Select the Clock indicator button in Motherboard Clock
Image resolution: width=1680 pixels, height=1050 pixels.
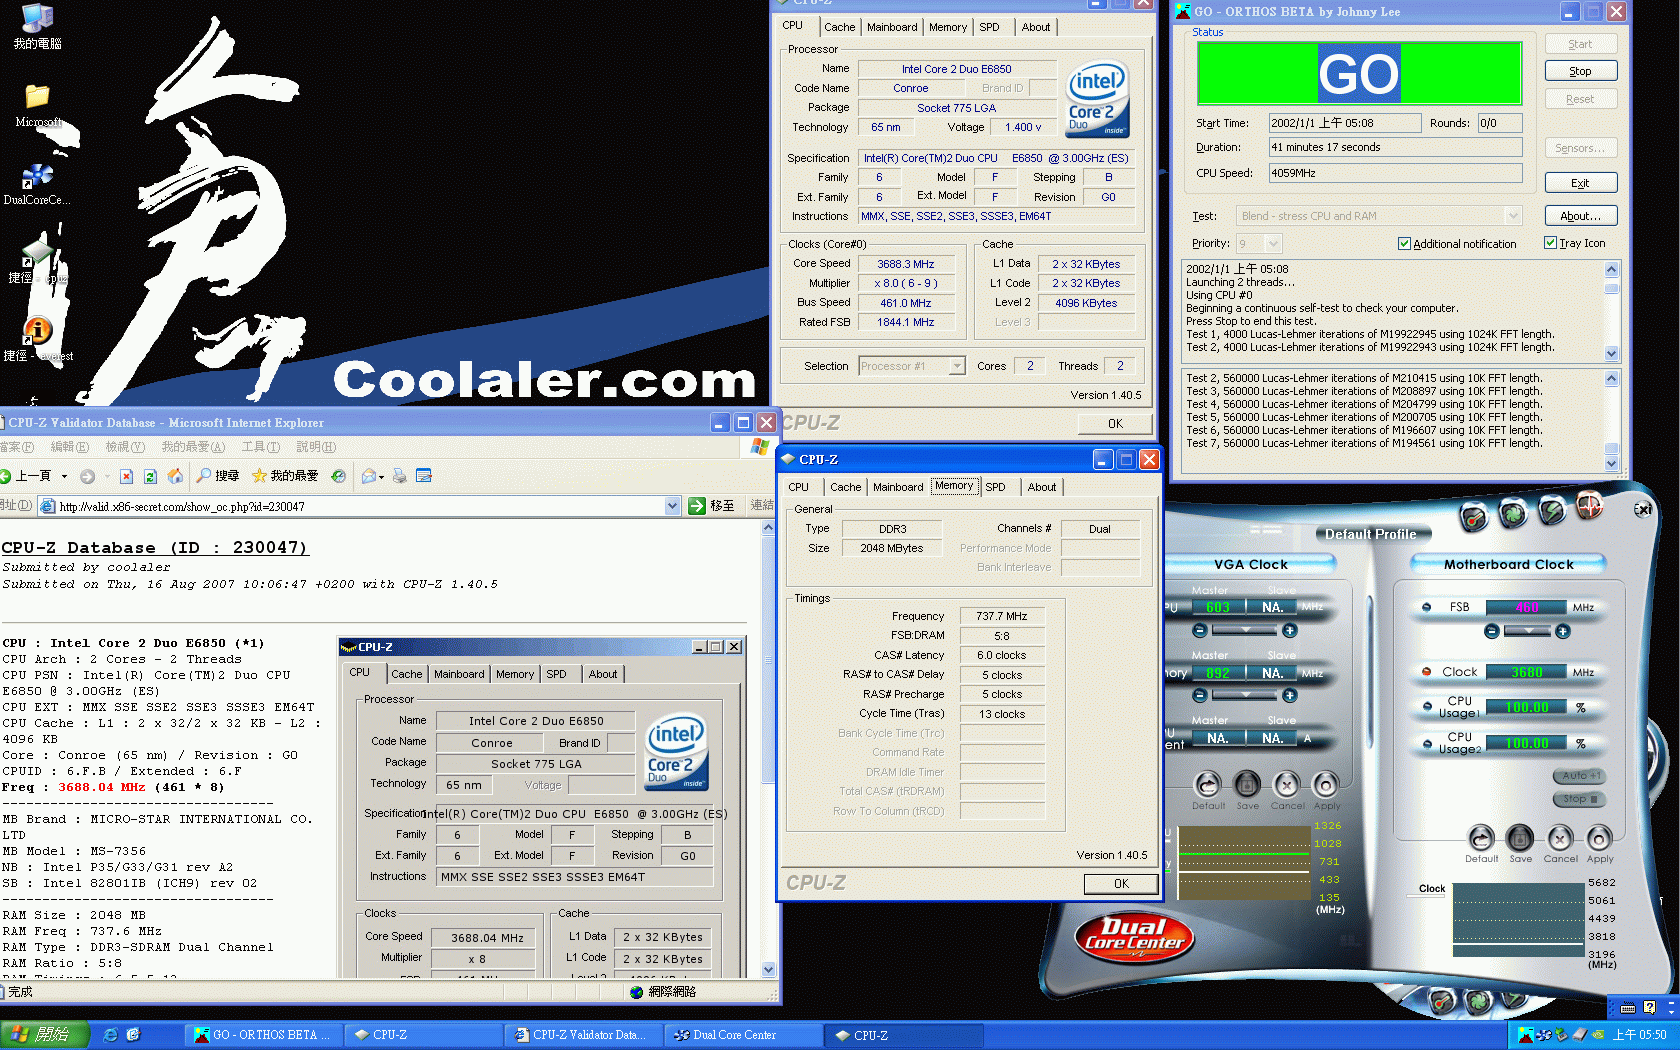tap(1427, 672)
